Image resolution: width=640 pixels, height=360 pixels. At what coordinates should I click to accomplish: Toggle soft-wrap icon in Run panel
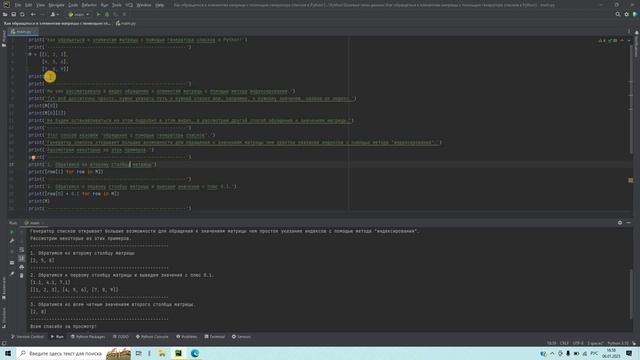(x=22, y=250)
